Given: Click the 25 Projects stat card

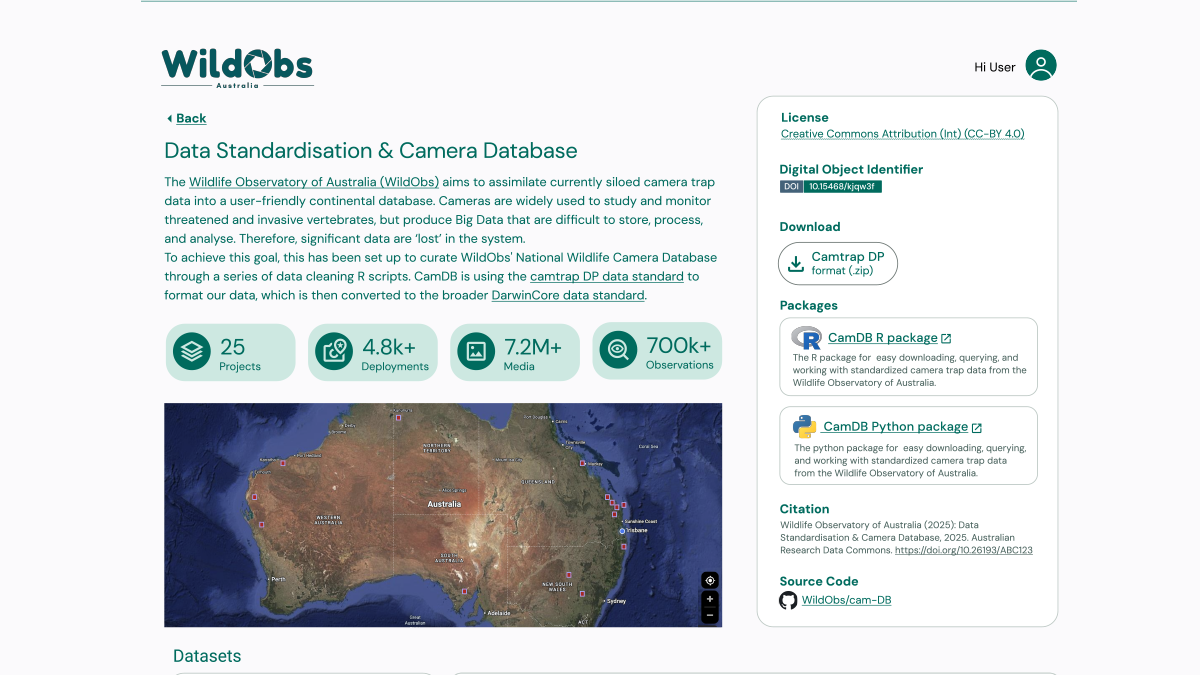Looking at the screenshot, I should coord(231,352).
